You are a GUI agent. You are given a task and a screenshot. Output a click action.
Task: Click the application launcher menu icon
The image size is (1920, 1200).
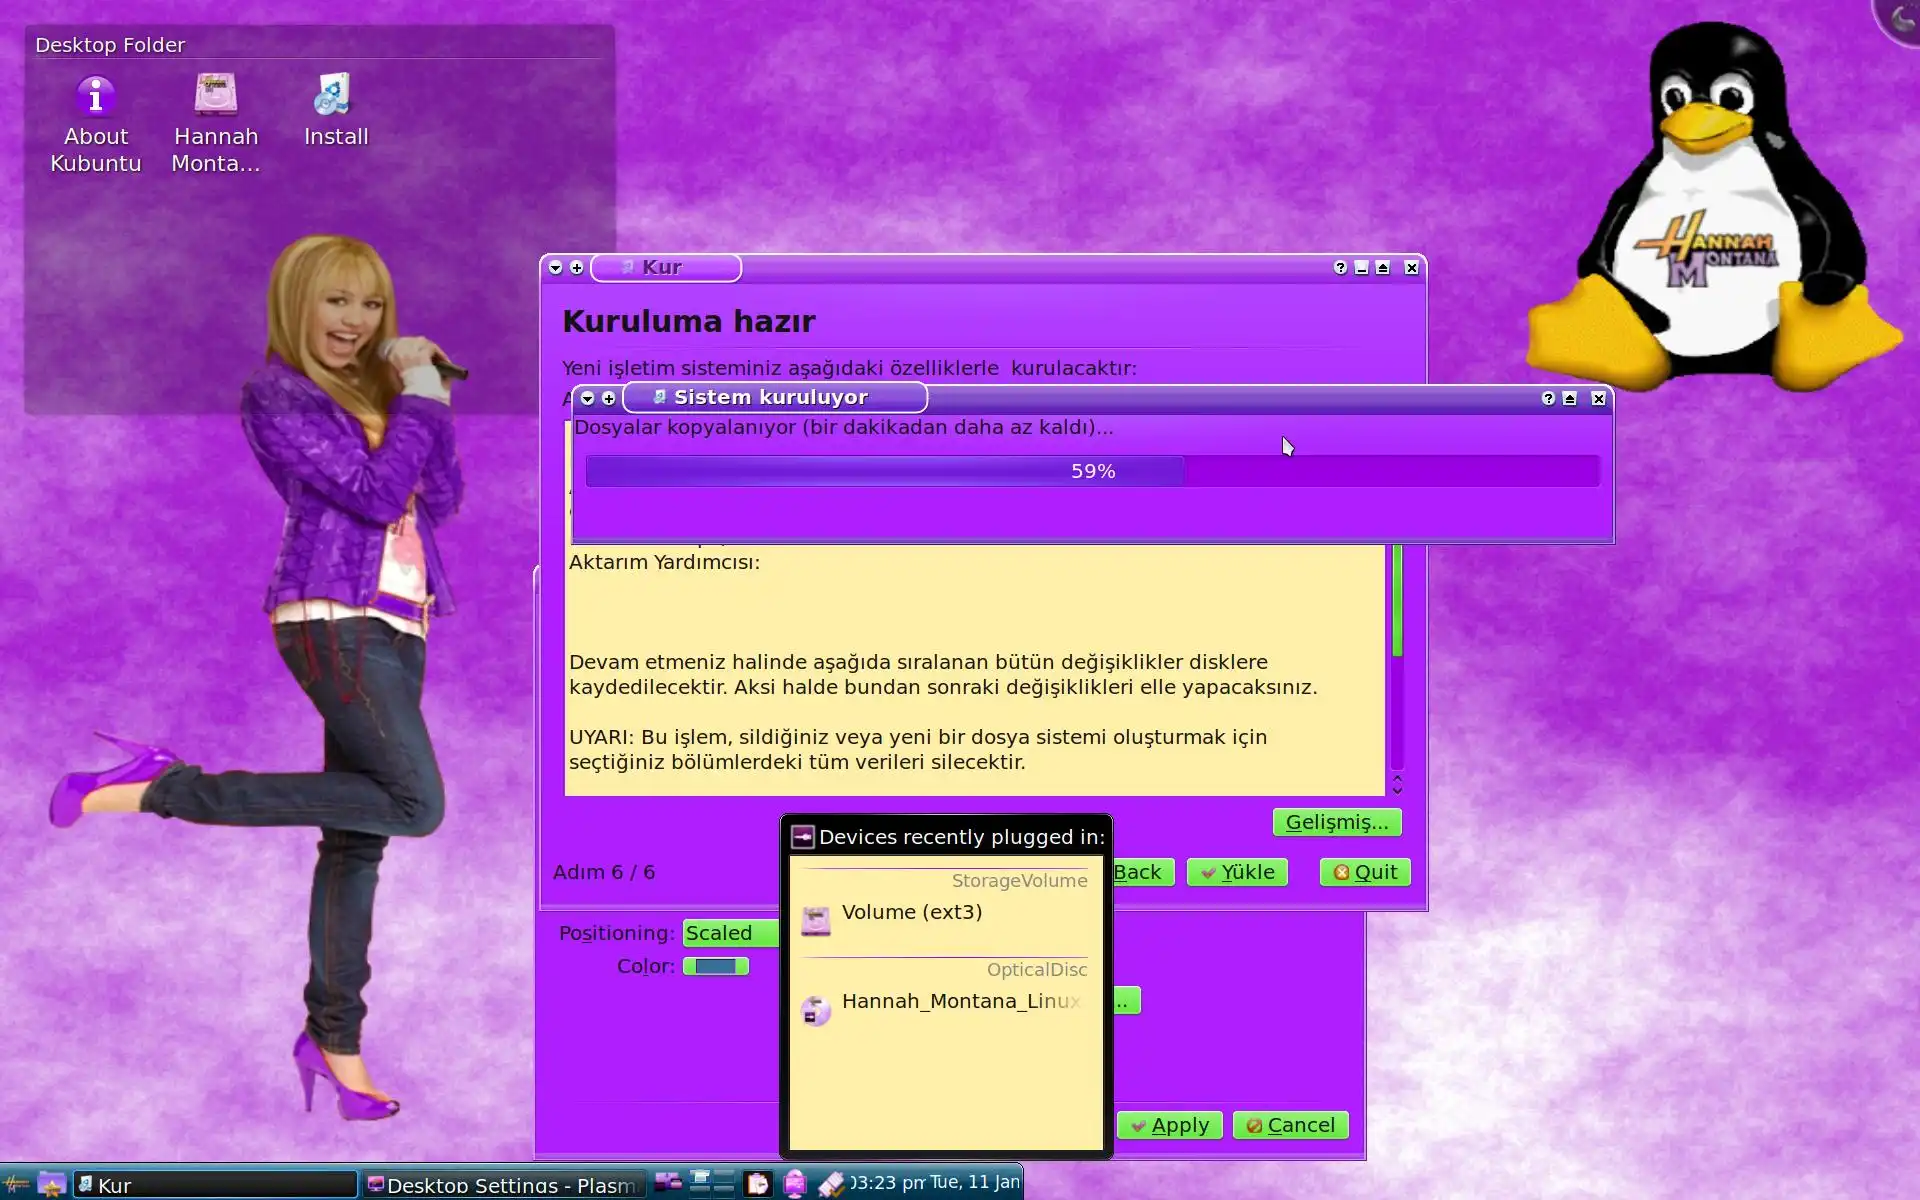click(16, 1184)
